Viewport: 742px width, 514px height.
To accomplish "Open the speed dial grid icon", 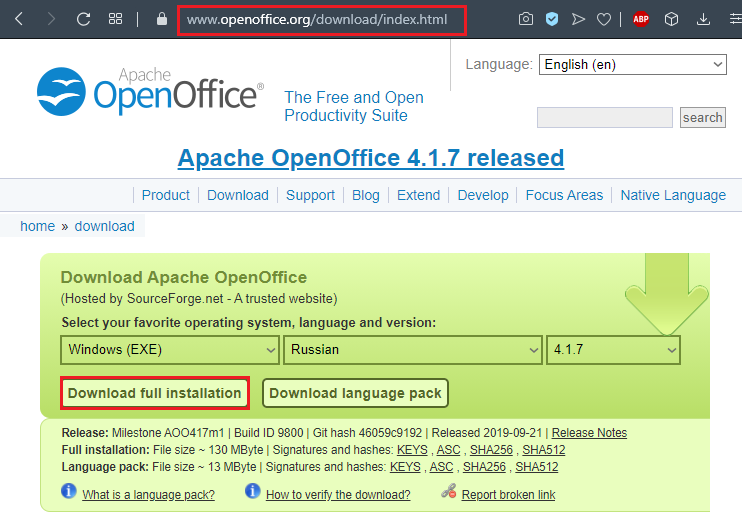I will click(x=115, y=19).
